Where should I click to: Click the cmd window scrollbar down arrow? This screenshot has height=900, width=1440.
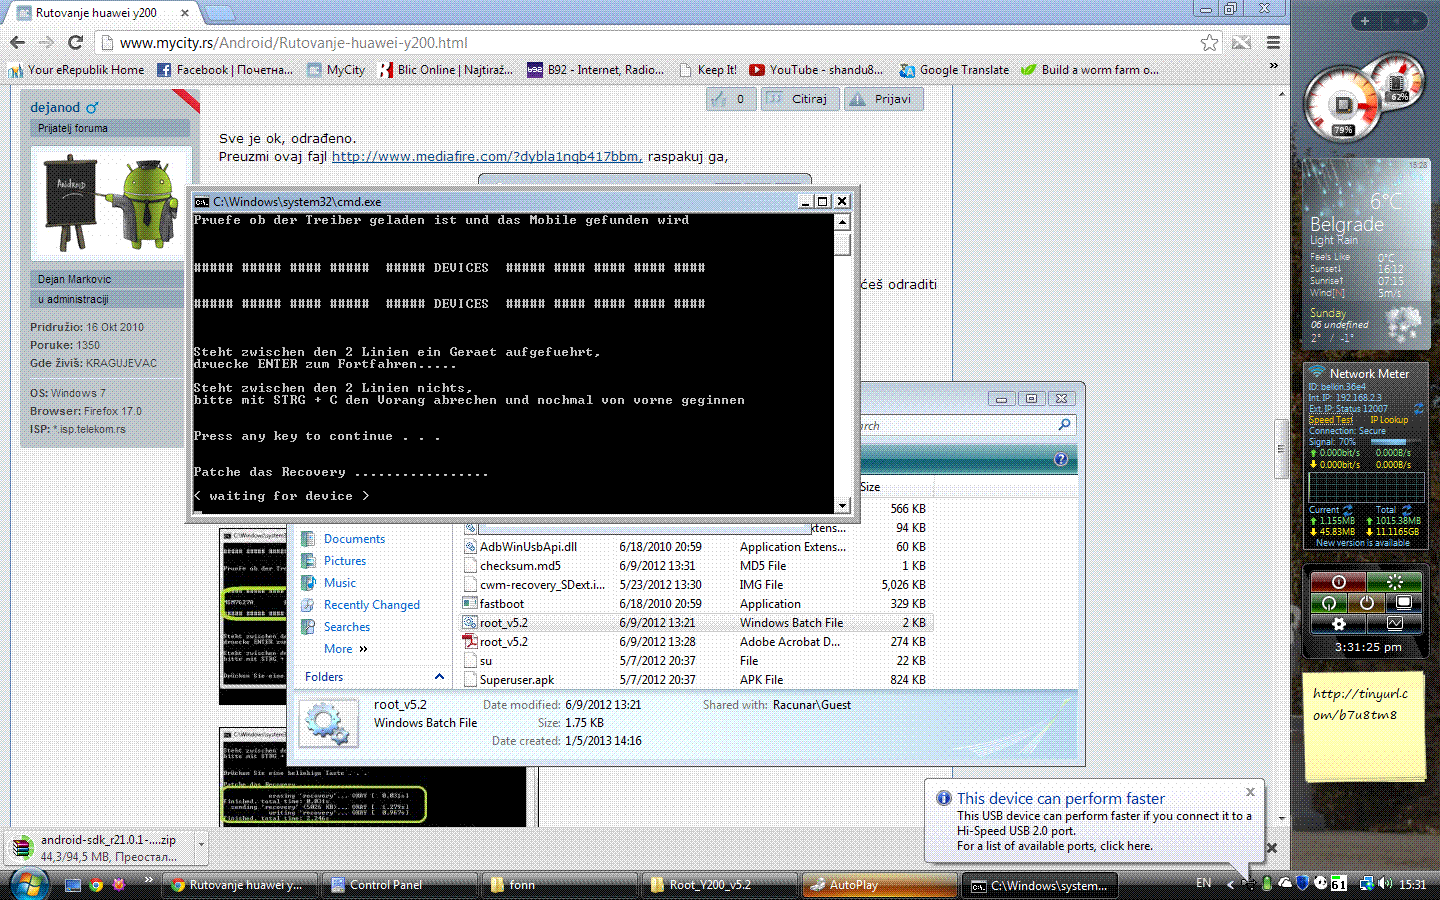(x=842, y=506)
